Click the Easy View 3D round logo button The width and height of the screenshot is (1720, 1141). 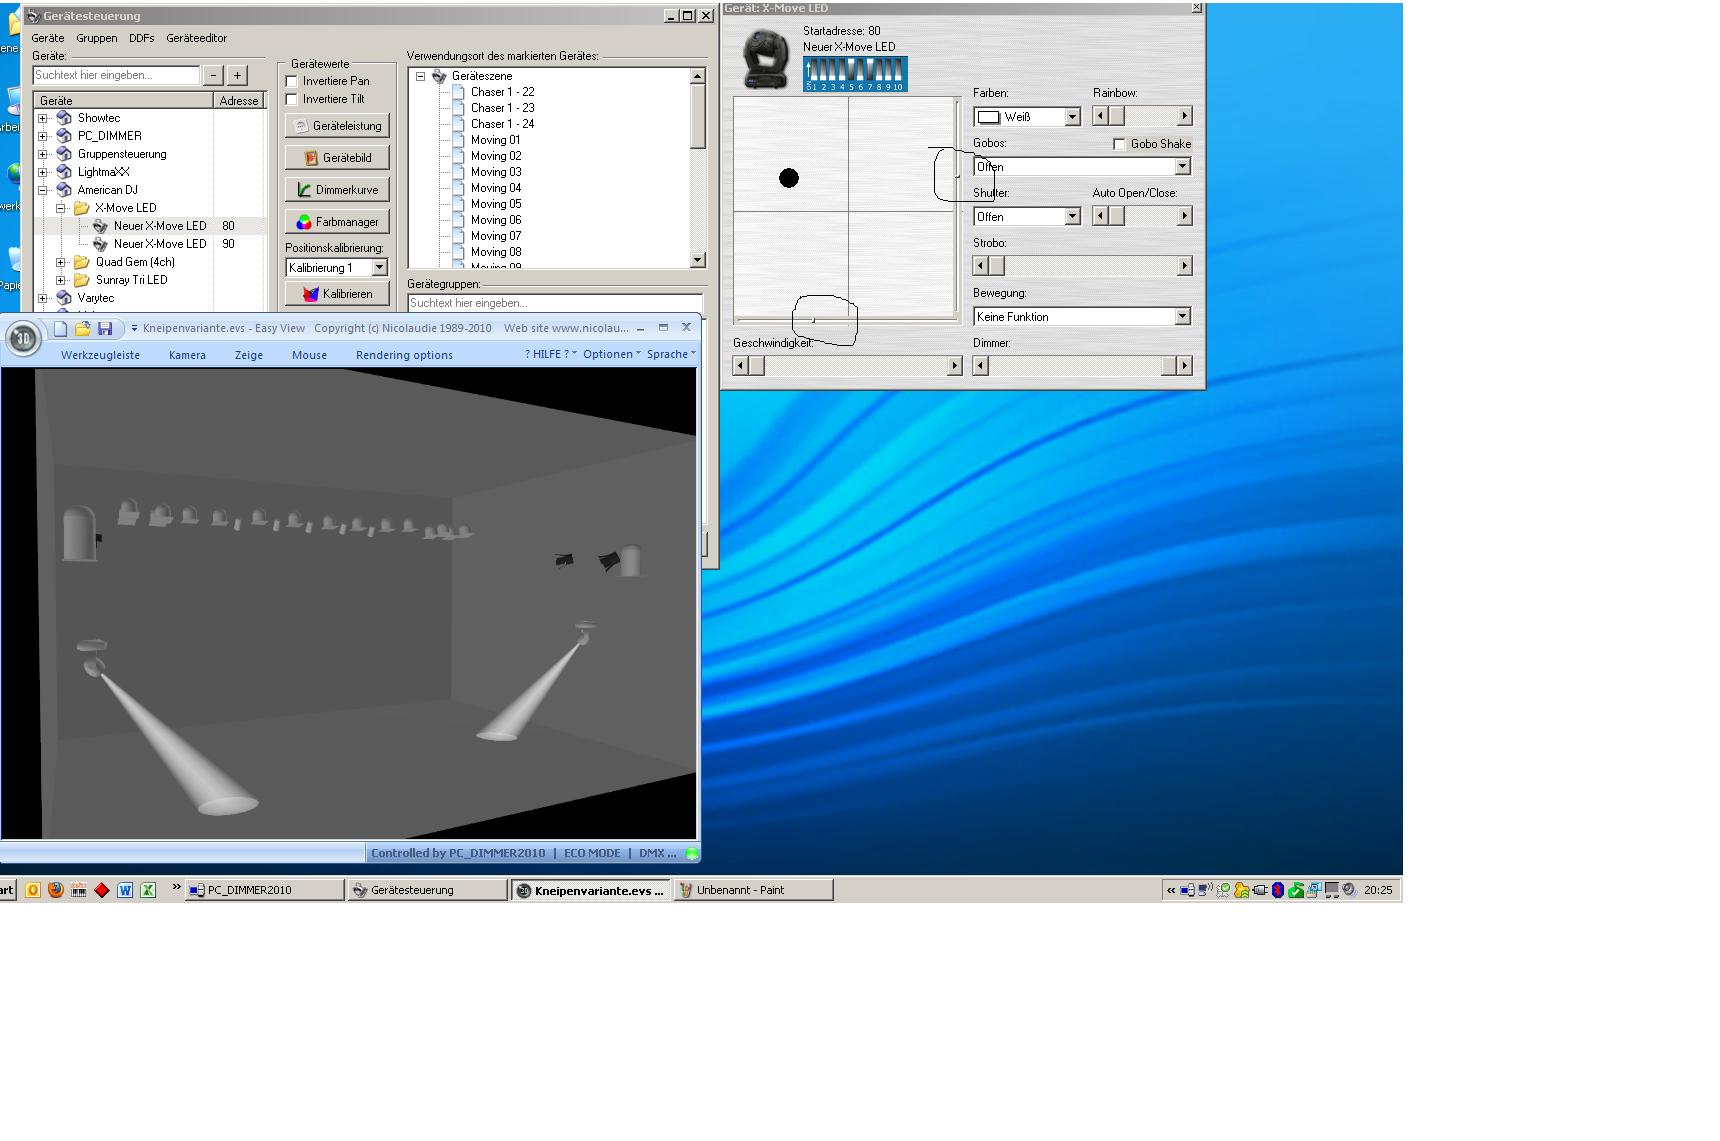[x=23, y=339]
